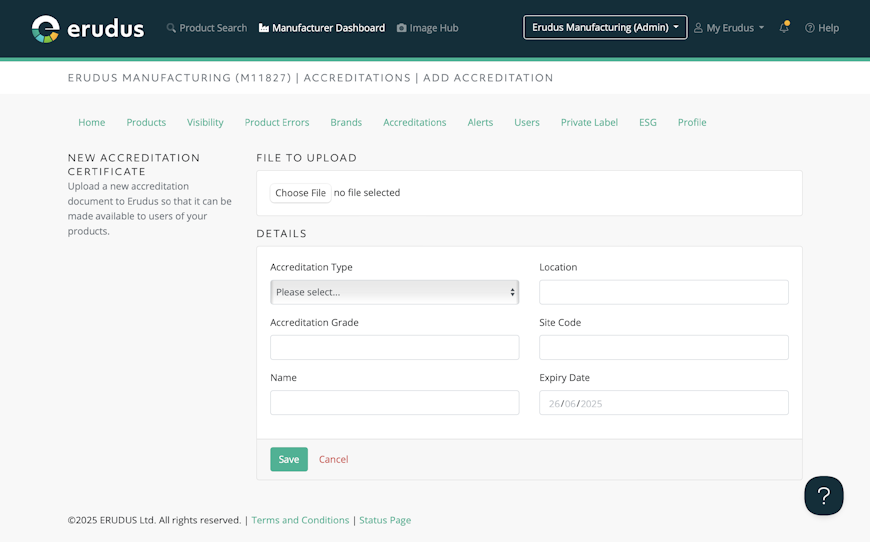The image size is (870, 542).
Task: Focus the Name input field
Action: tap(394, 402)
